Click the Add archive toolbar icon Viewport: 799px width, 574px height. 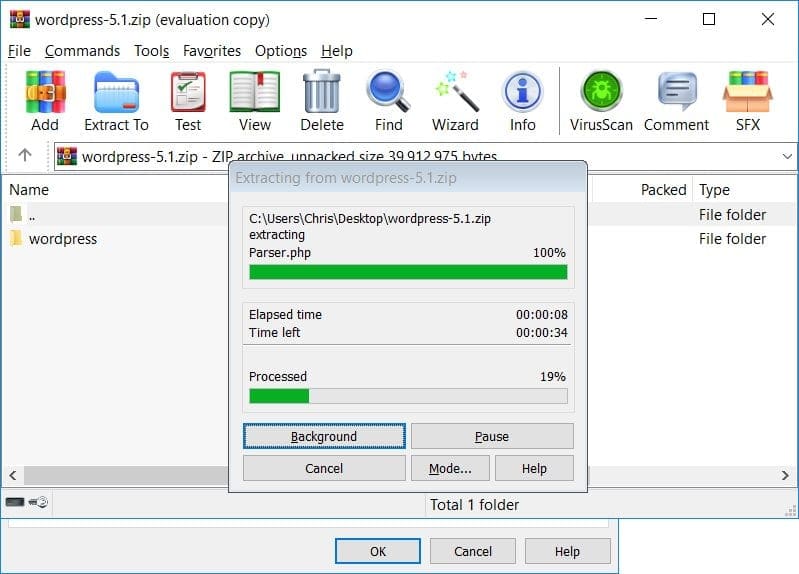(x=45, y=92)
